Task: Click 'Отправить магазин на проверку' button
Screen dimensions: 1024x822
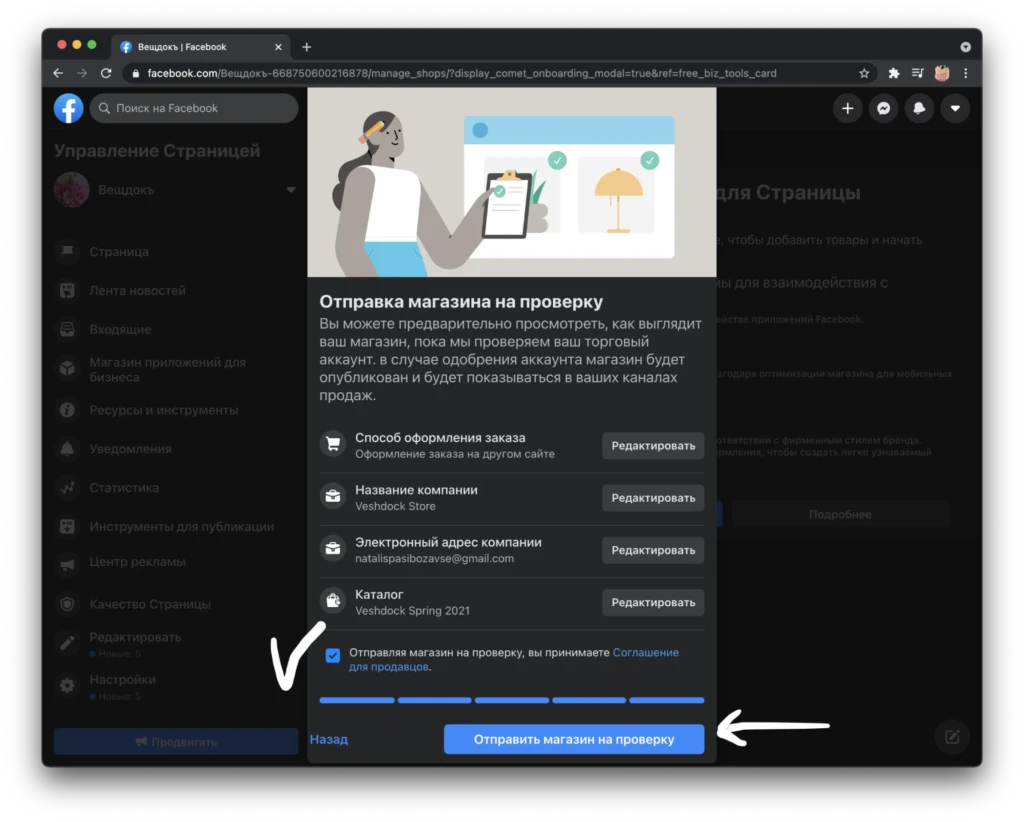Action: coord(574,739)
